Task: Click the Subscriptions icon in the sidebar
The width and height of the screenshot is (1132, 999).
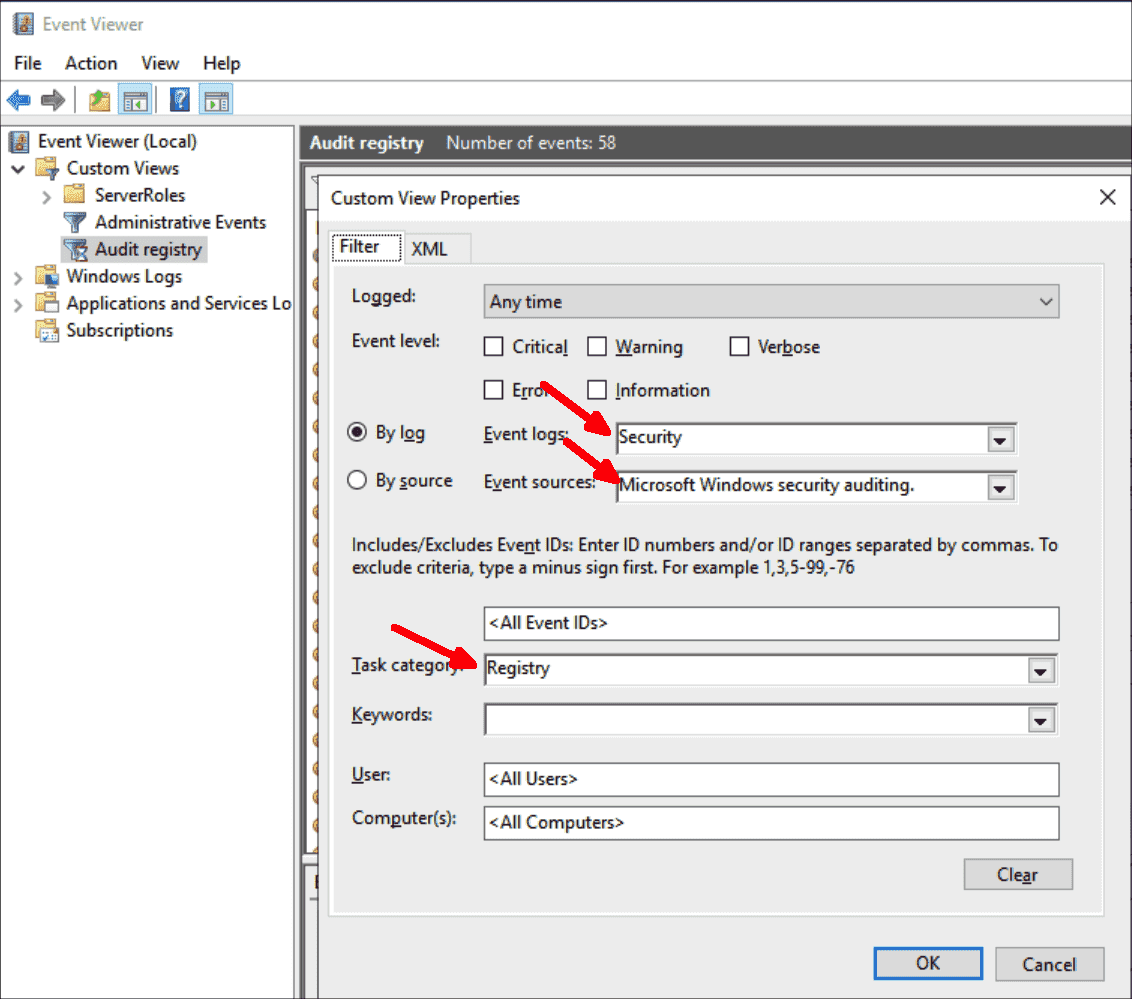Action: (x=47, y=330)
